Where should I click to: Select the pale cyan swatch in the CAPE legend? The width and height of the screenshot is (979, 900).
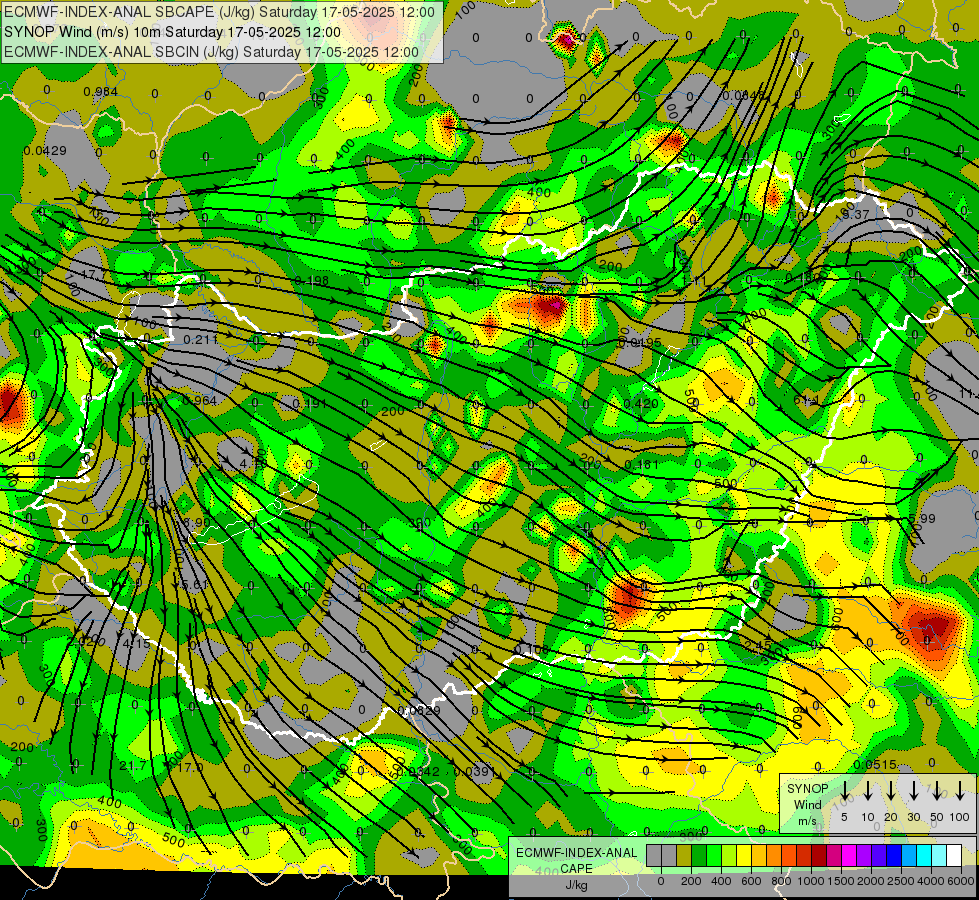(x=938, y=856)
